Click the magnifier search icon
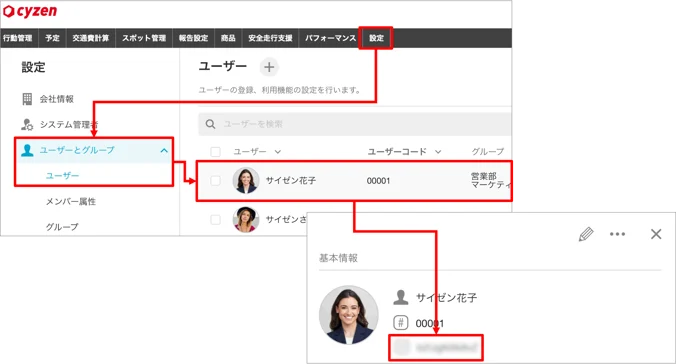 [x=210, y=124]
